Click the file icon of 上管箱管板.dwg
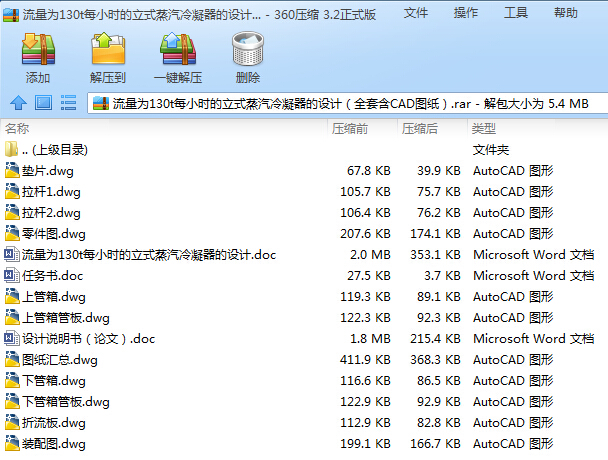The height and width of the screenshot is (460, 608). point(12,317)
